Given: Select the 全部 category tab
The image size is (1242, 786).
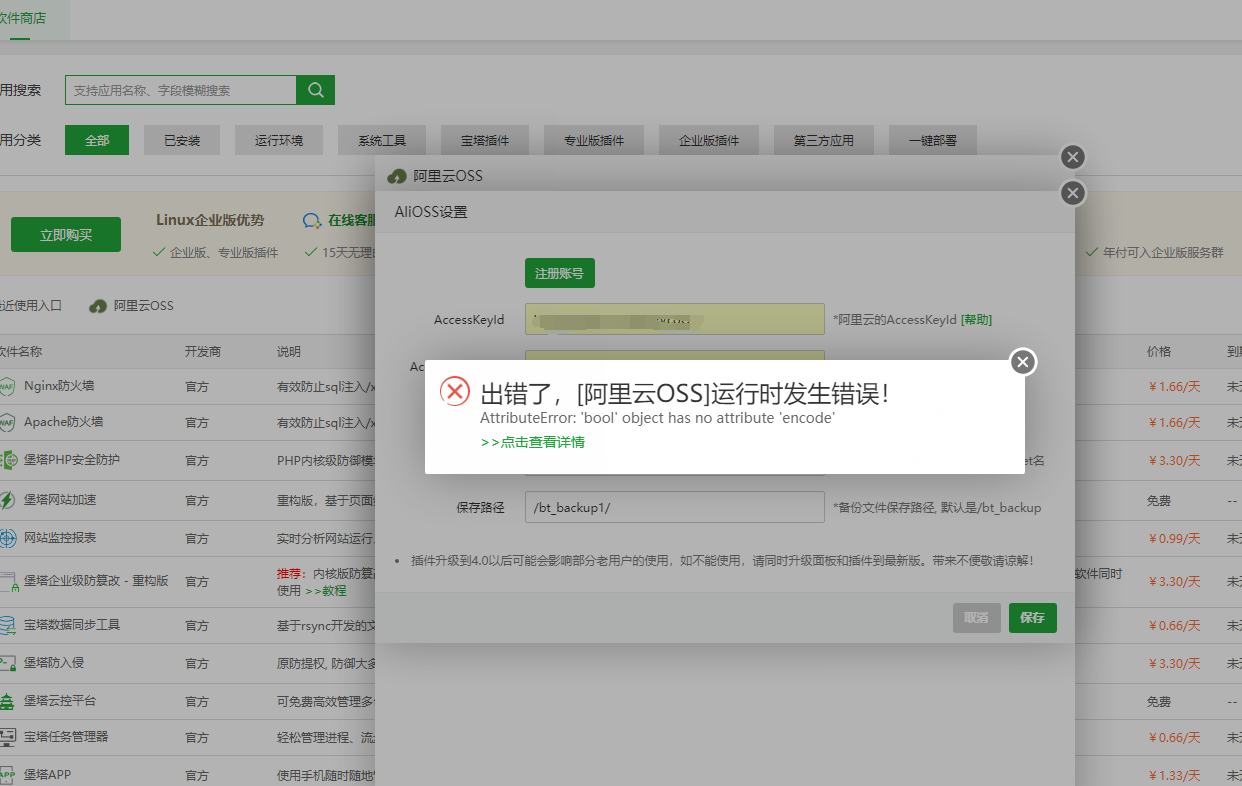Looking at the screenshot, I should (x=97, y=140).
